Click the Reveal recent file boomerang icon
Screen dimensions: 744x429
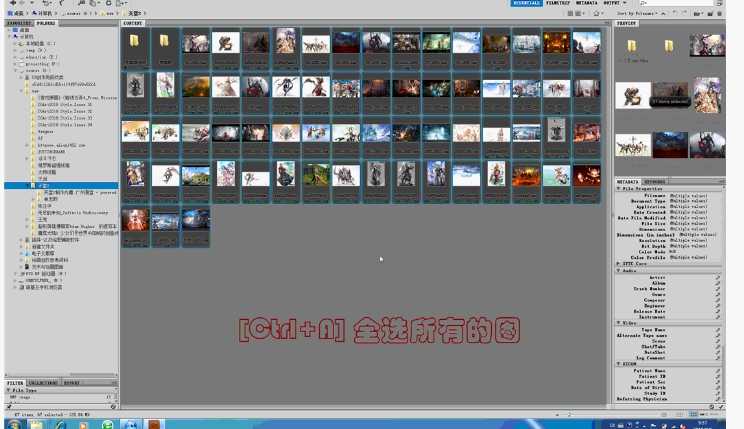point(61,3)
